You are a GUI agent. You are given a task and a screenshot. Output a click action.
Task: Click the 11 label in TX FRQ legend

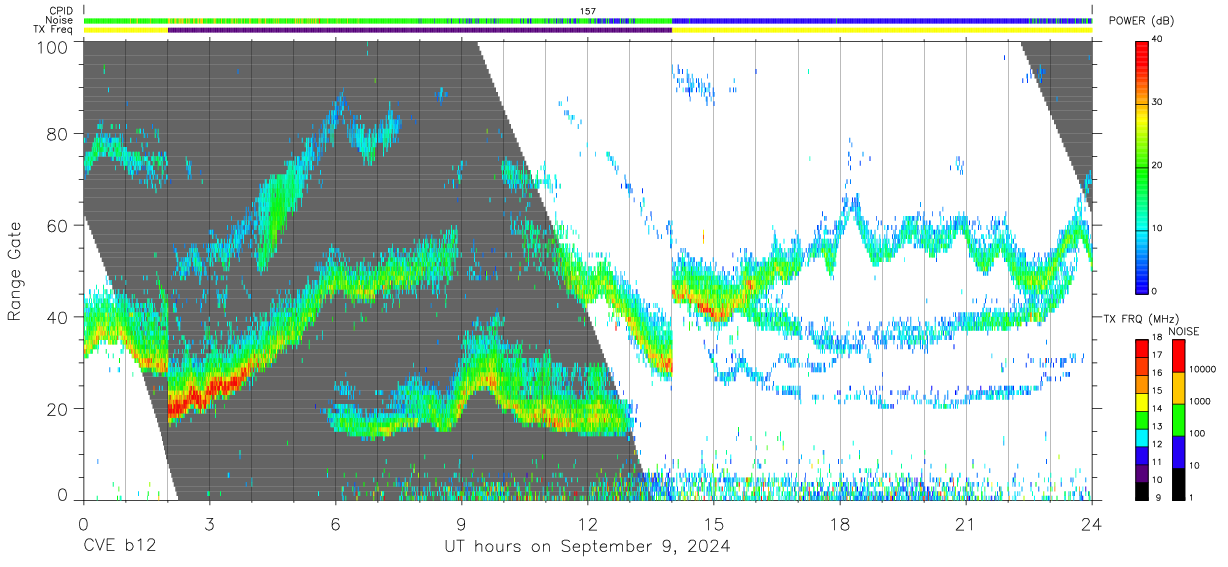(1157, 462)
